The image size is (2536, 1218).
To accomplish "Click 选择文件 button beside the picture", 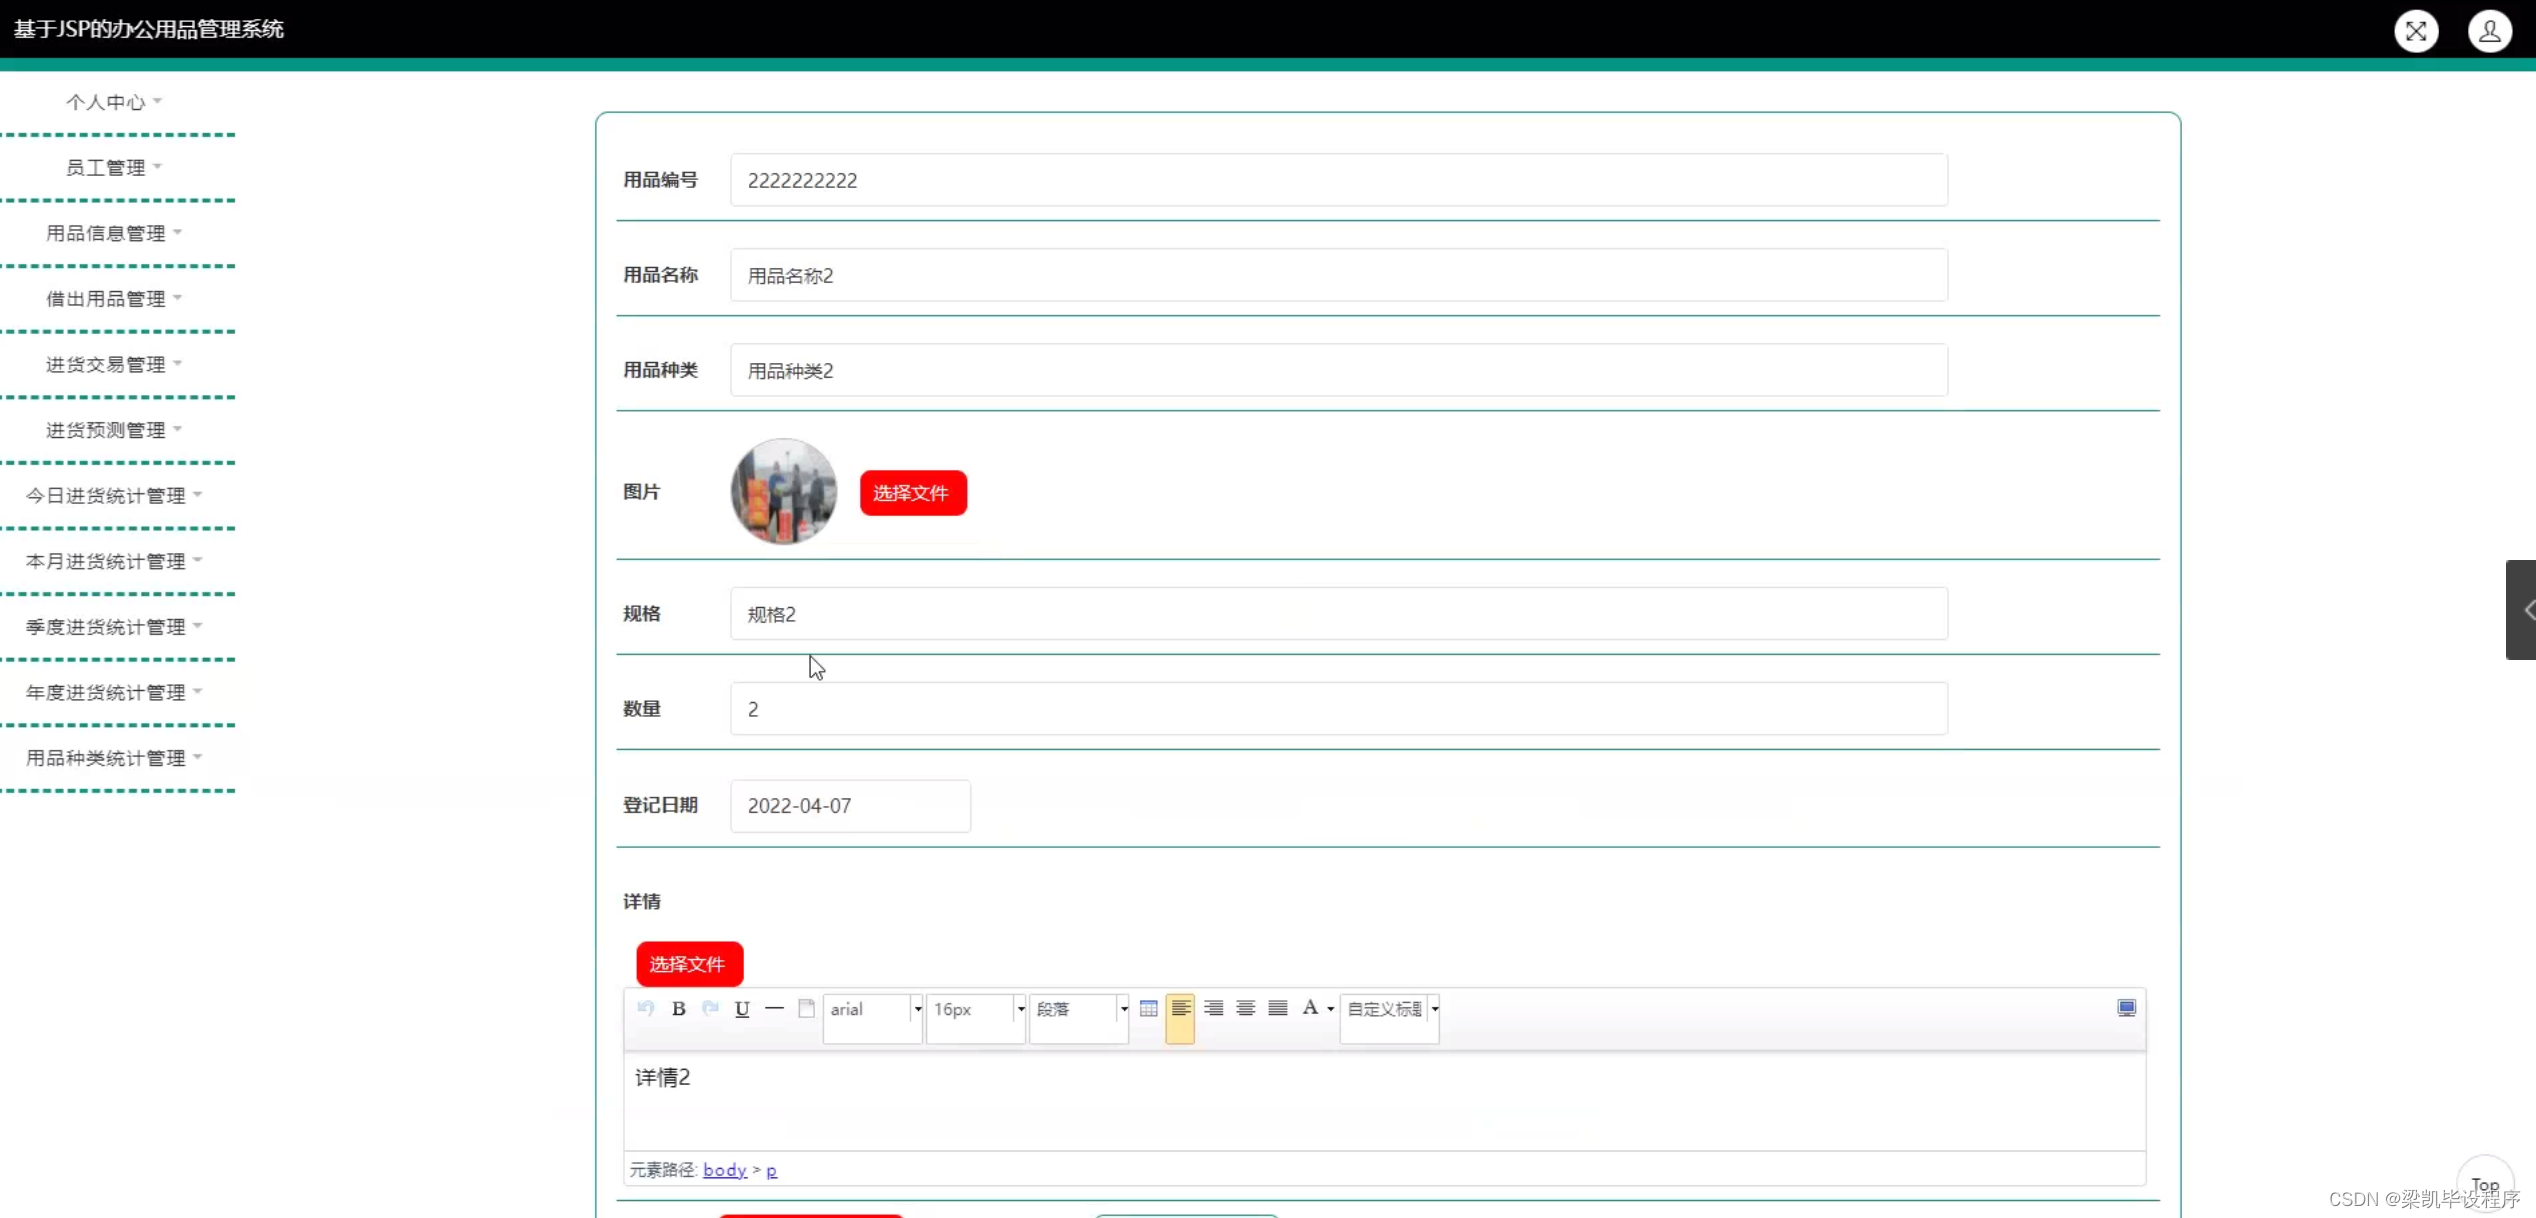I will click(912, 493).
